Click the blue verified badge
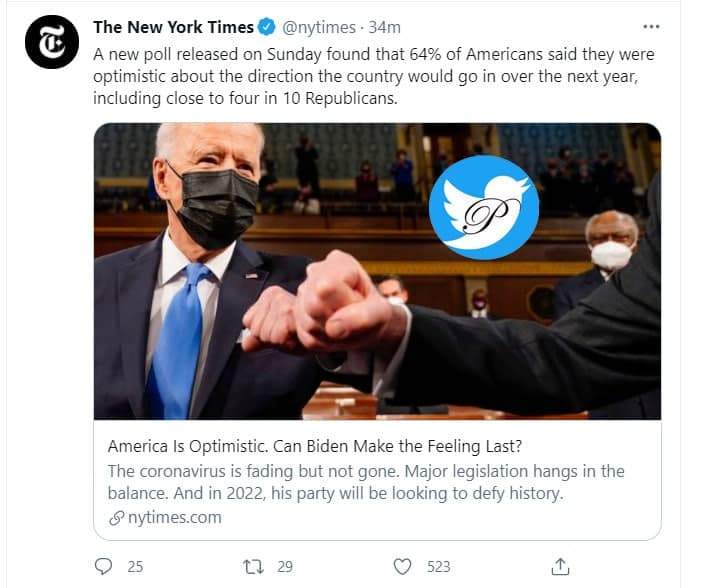This screenshot has width=707, height=588. 266,27
